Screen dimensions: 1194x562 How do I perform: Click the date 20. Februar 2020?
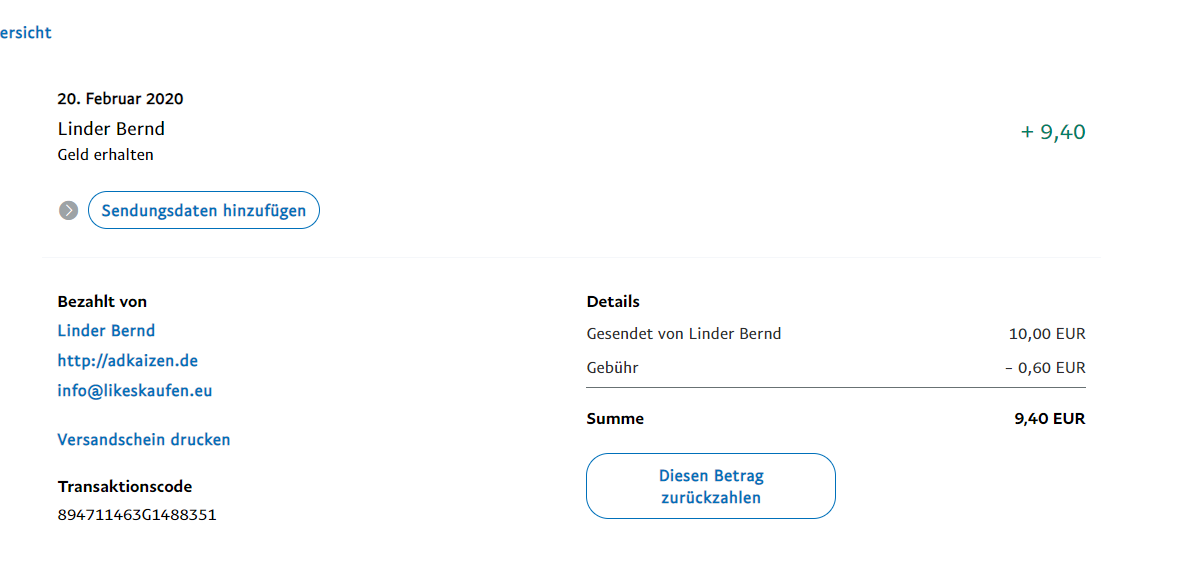point(121,98)
